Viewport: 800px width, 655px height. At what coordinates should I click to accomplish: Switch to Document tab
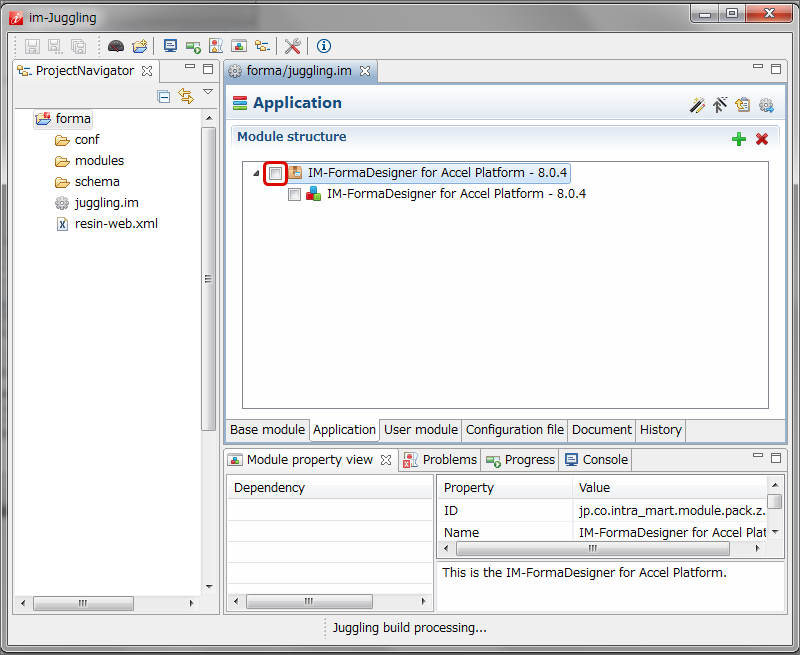[602, 430]
